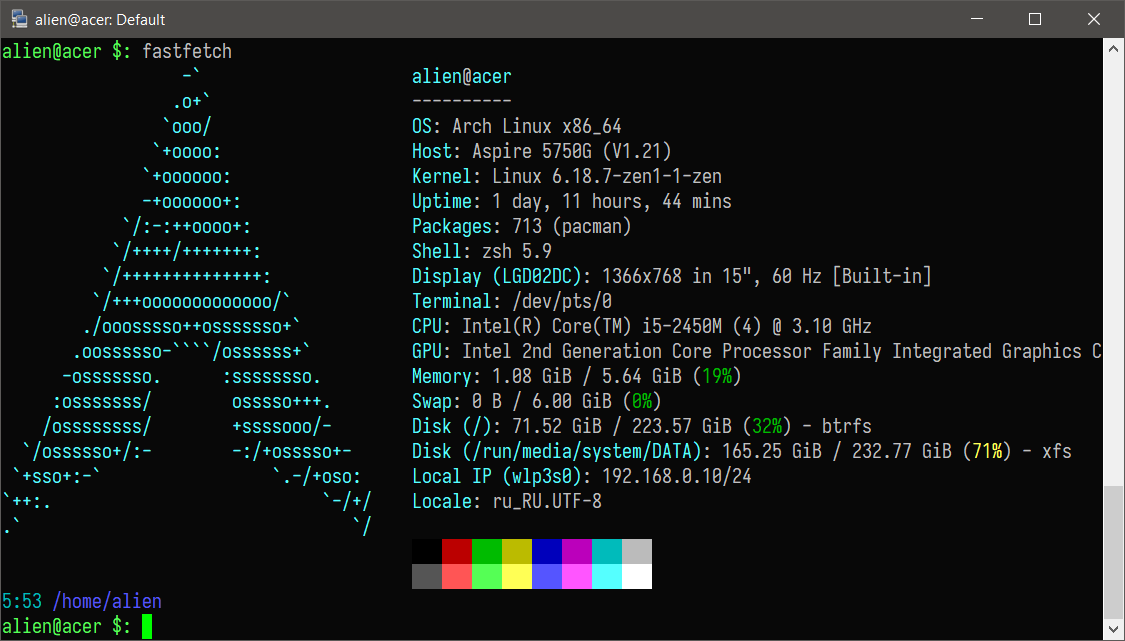The image size is (1125, 641).
Task: Click the 71% DATA disk usage value
Action: tap(987, 452)
